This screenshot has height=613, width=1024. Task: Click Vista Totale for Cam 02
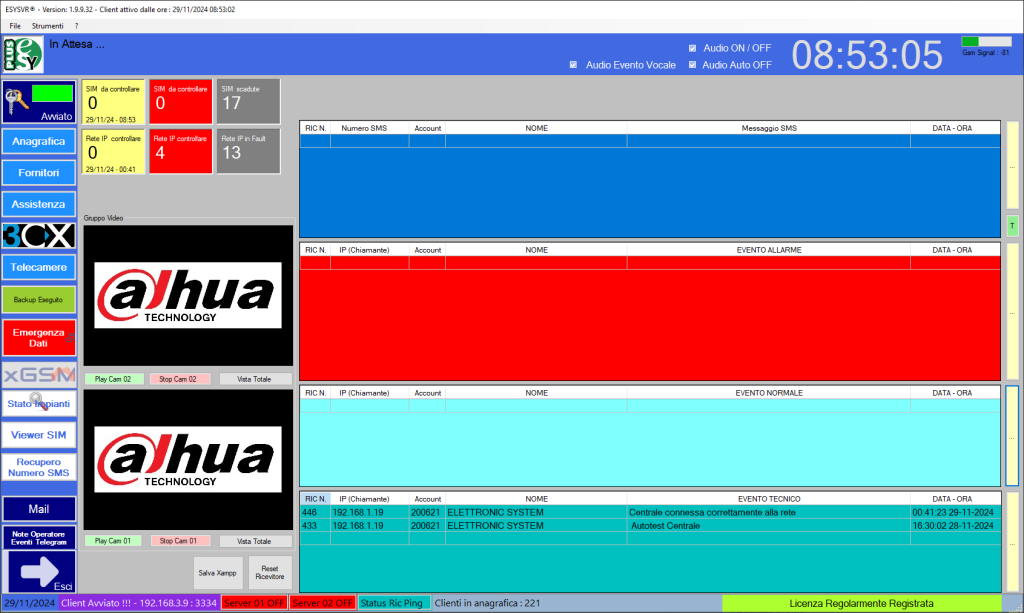pos(255,379)
